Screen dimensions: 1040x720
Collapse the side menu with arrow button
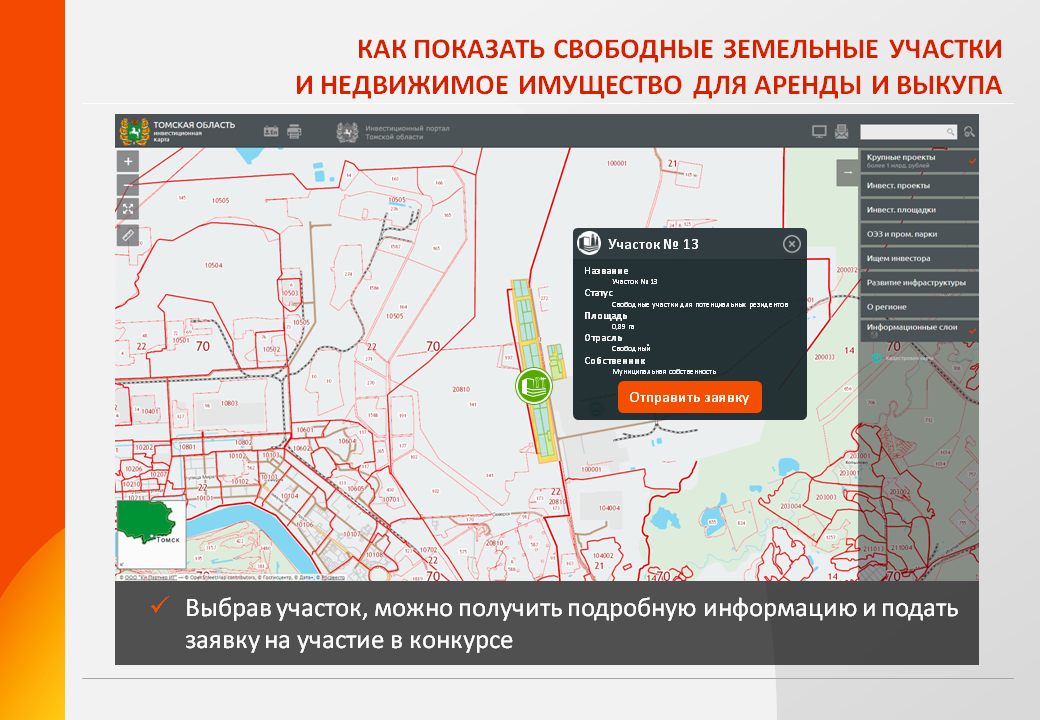[x=848, y=172]
